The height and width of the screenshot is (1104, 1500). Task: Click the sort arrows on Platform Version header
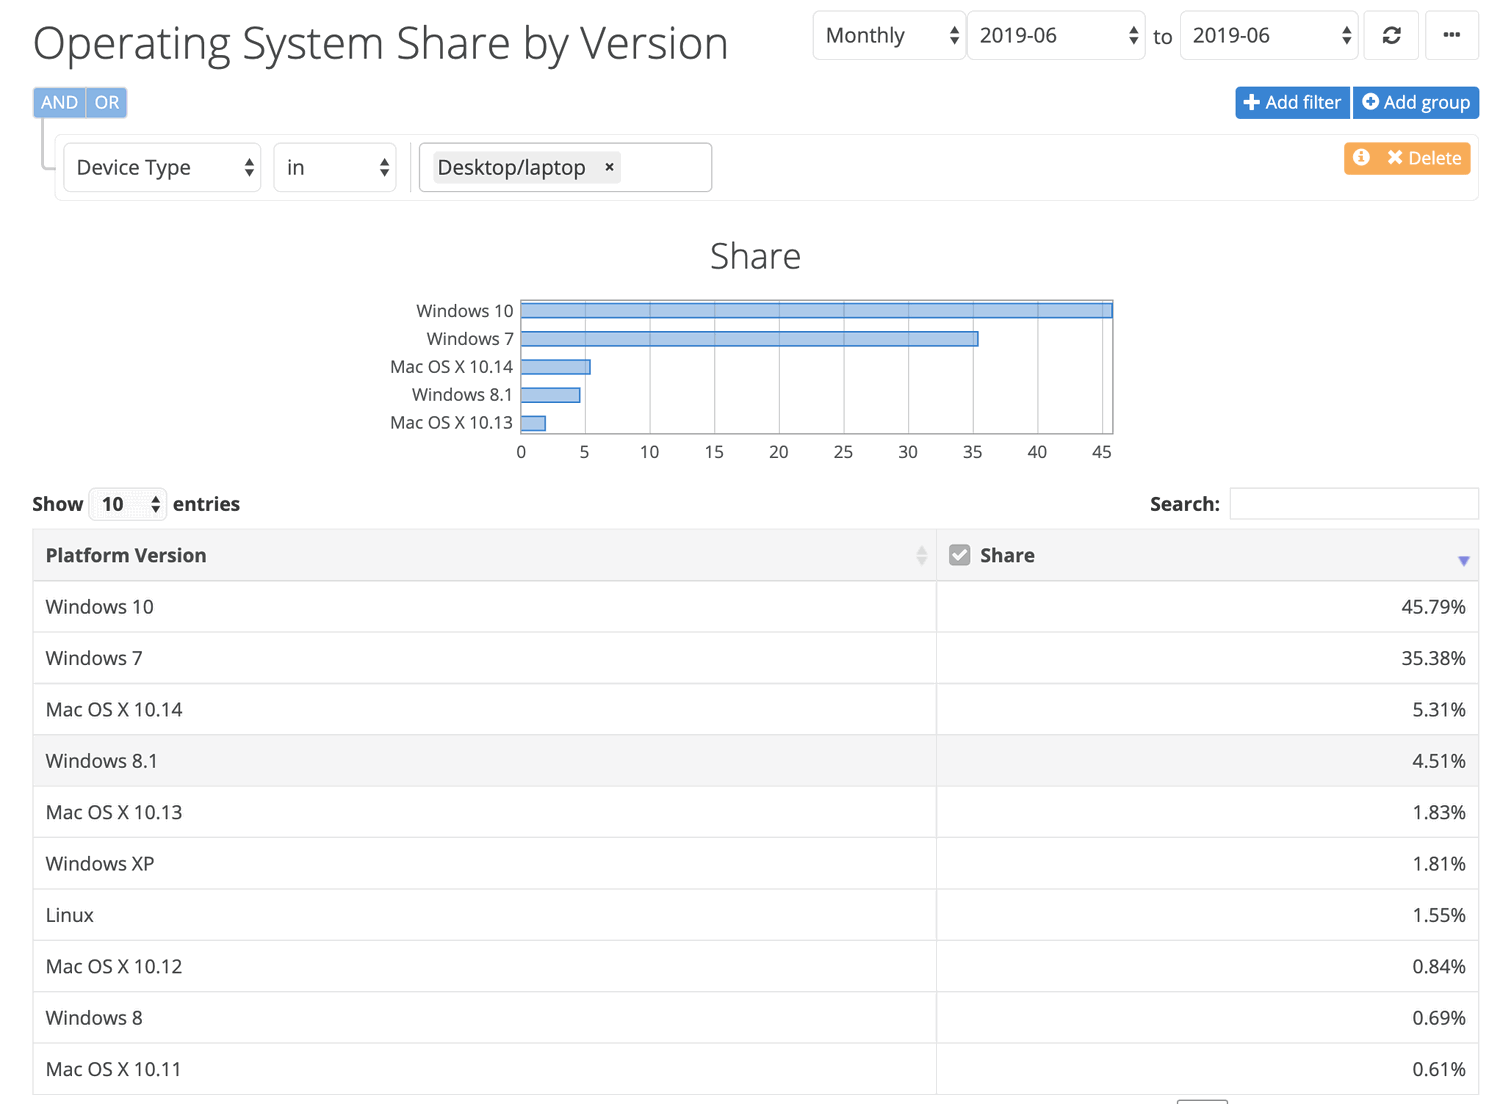[x=921, y=555]
